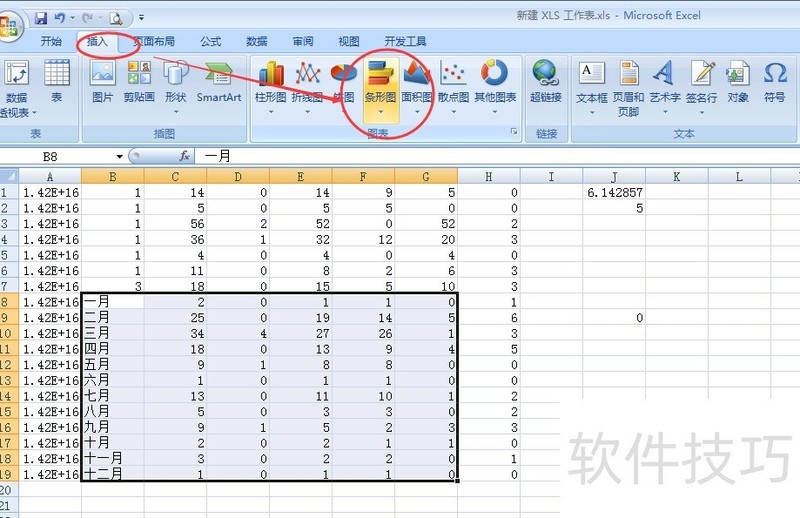Insert a line chart (折线图)
Image resolution: width=800 pixels, height=518 pixels.
click(307, 83)
